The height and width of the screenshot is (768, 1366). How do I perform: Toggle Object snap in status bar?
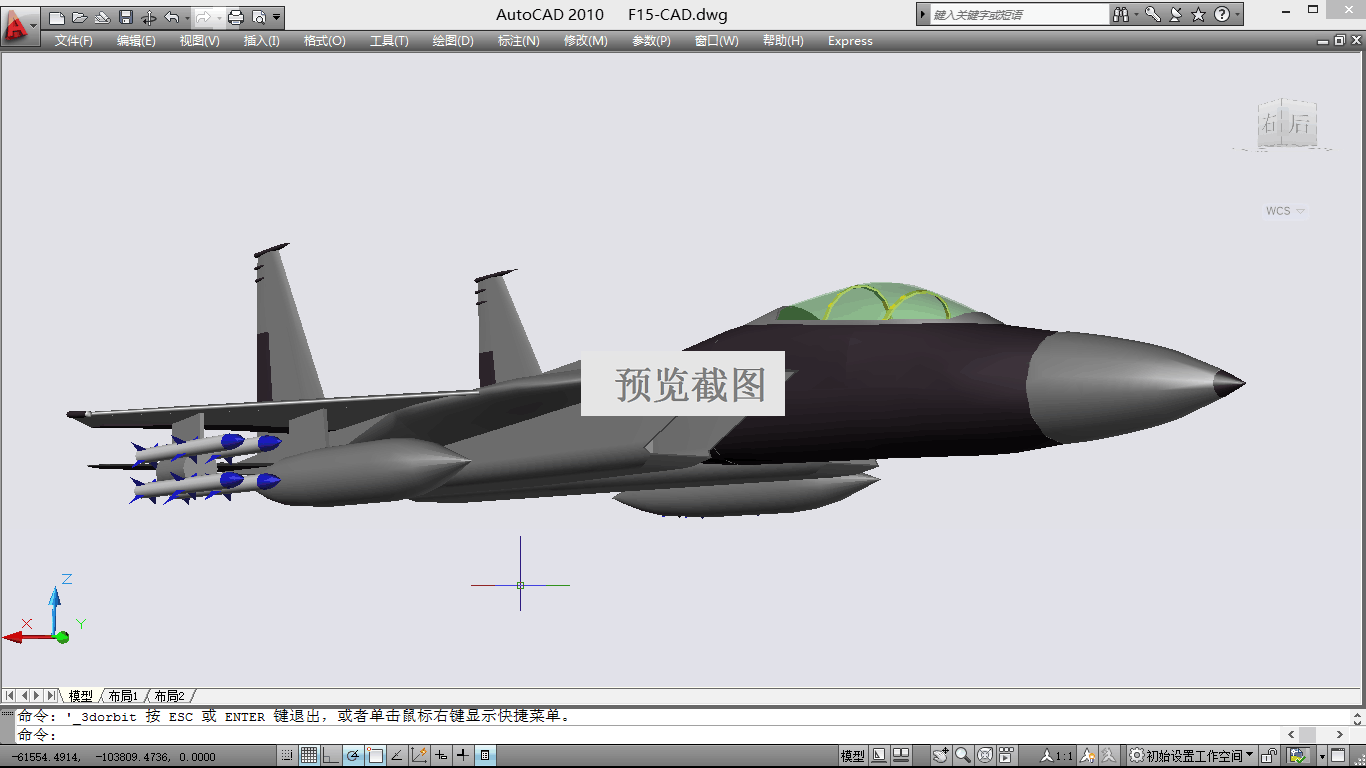tap(376, 756)
